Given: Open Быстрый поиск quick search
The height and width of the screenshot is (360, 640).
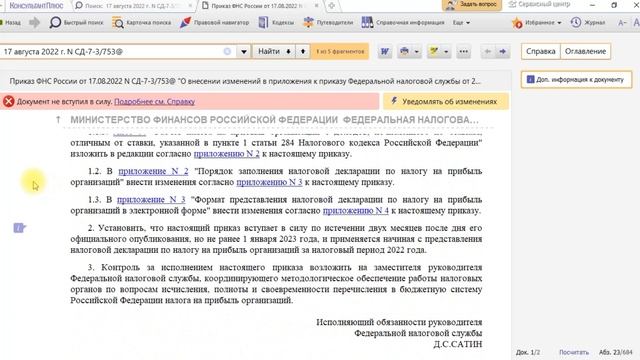Looking at the screenshot, I should [76, 22].
